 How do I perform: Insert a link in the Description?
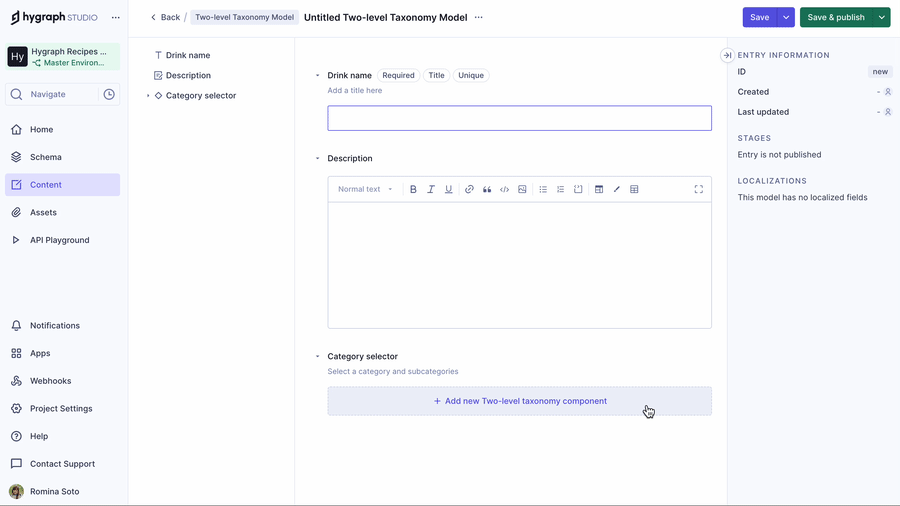(x=469, y=189)
